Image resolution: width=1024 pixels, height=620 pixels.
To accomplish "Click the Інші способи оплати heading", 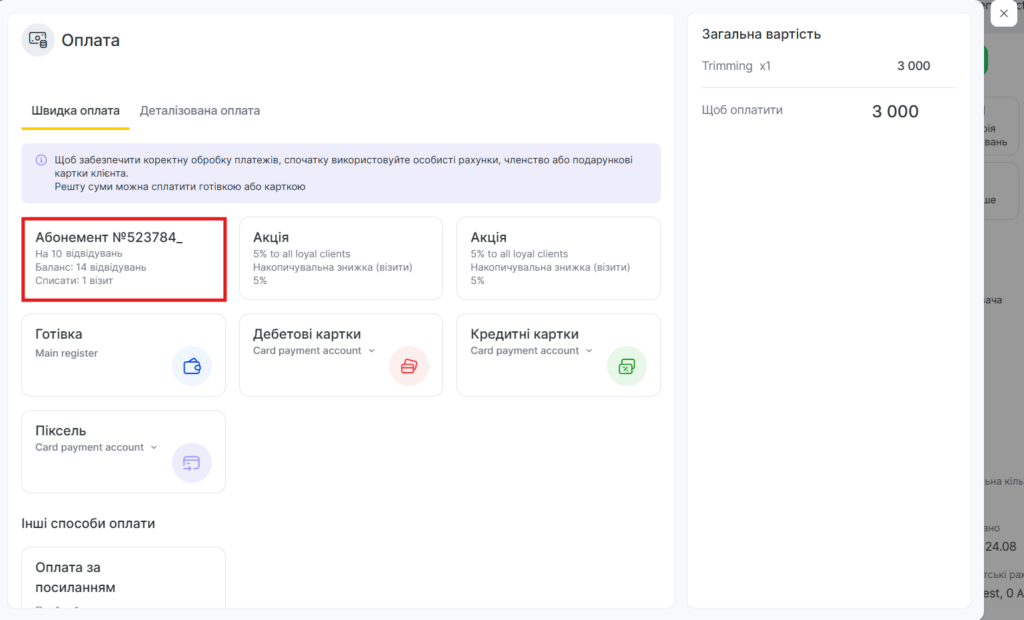I will pyautogui.click(x=88, y=523).
